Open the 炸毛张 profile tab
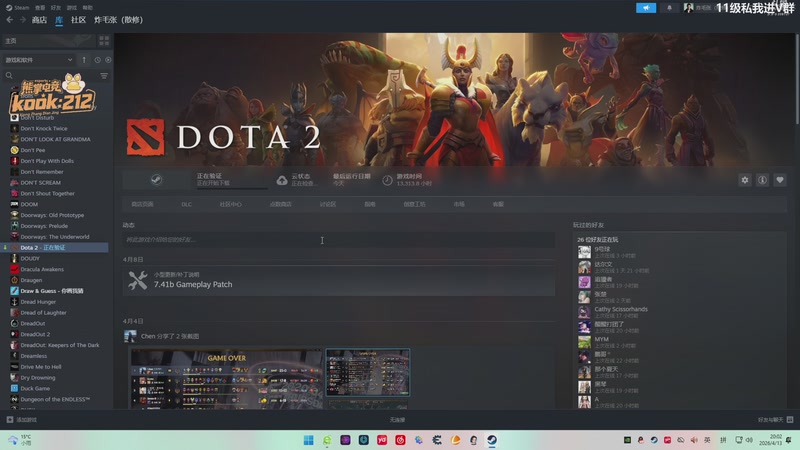The height and width of the screenshot is (450, 800). pos(118,20)
